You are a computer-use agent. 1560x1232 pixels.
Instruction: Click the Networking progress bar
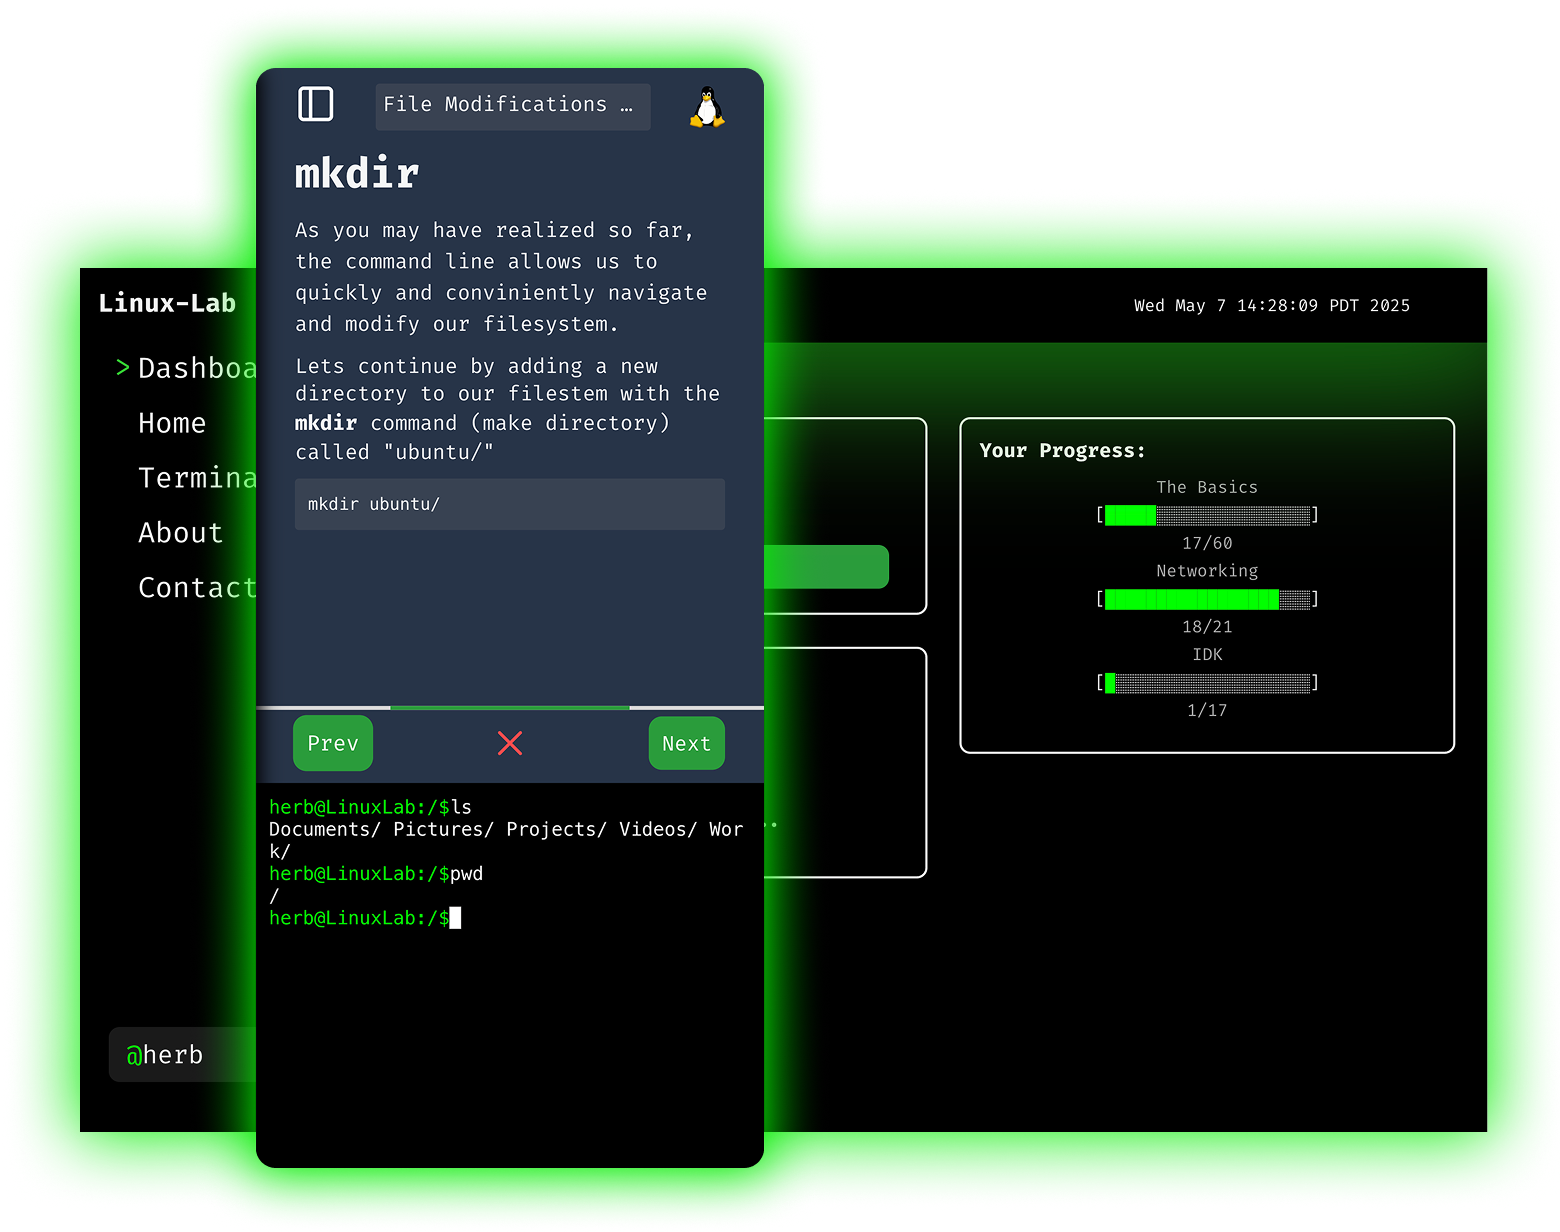1207,599
